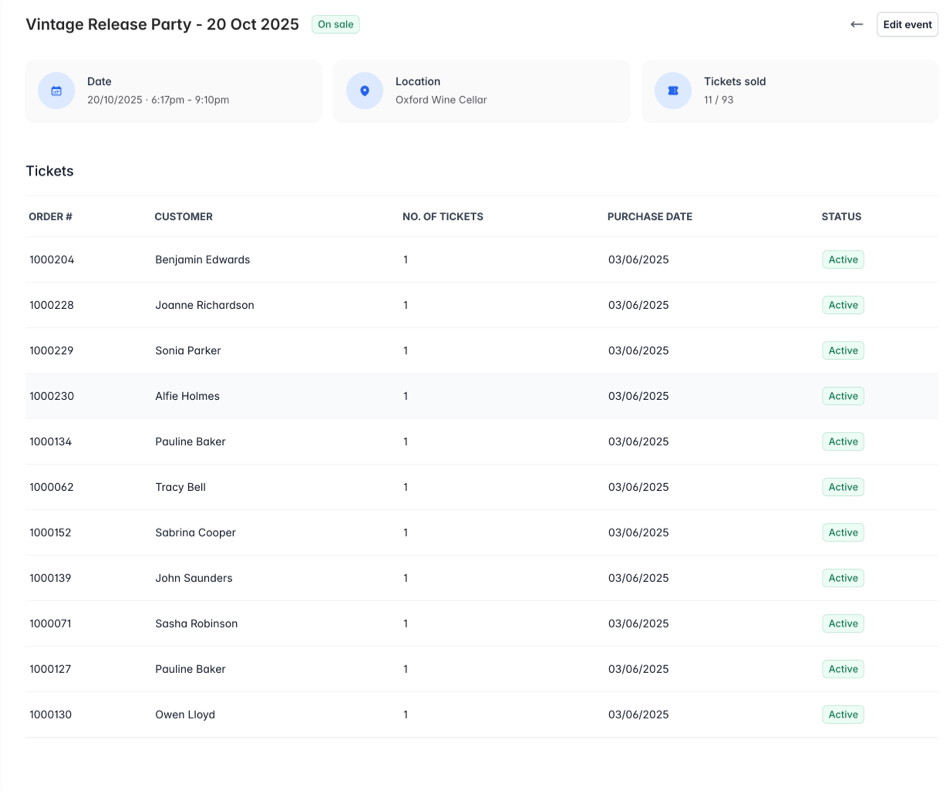Select order number 1000139
The image size is (950, 792).
(x=51, y=577)
